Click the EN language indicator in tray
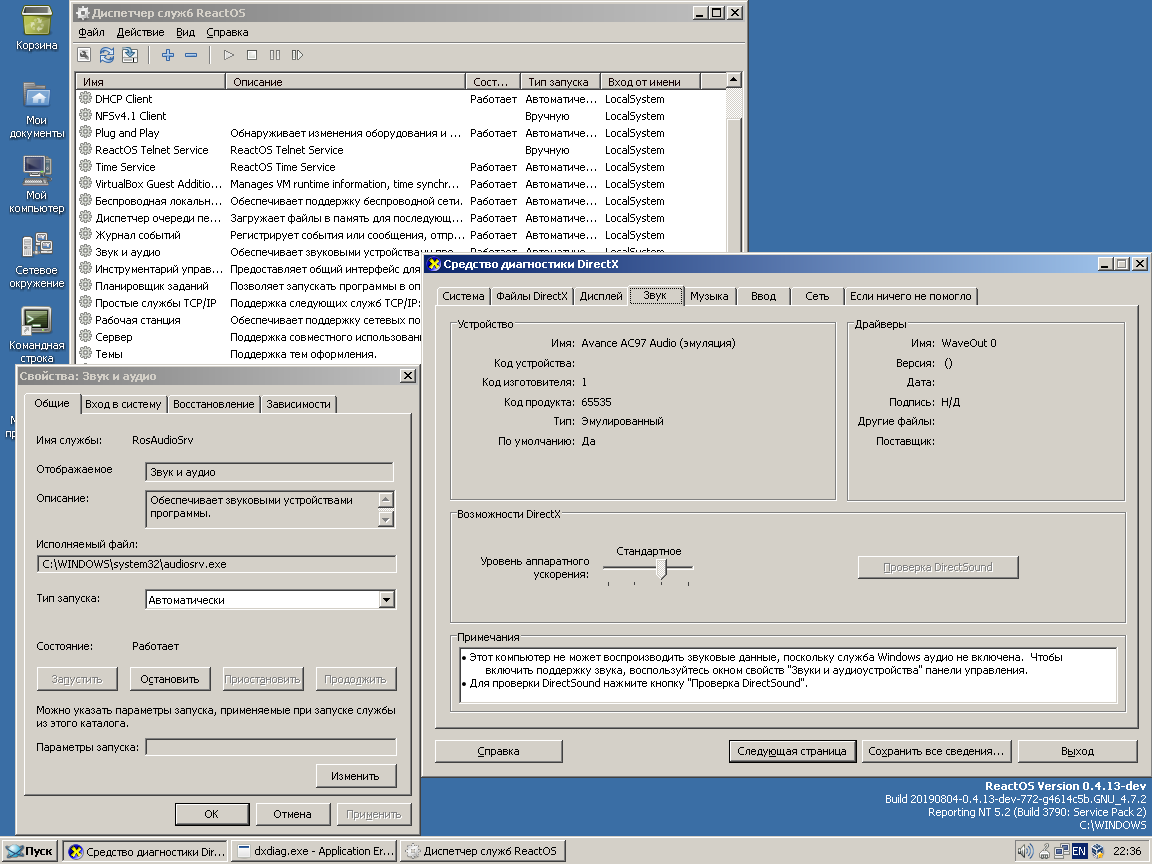1152x864 pixels. pyautogui.click(x=1079, y=852)
